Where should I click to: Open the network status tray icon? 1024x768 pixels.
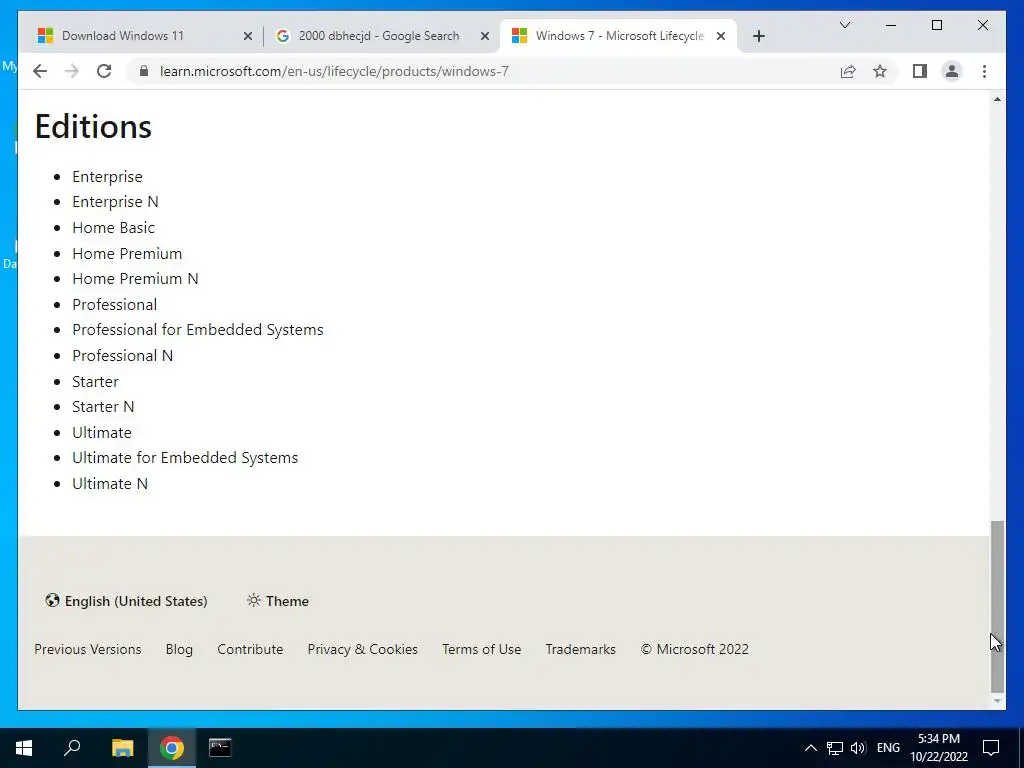click(835, 748)
